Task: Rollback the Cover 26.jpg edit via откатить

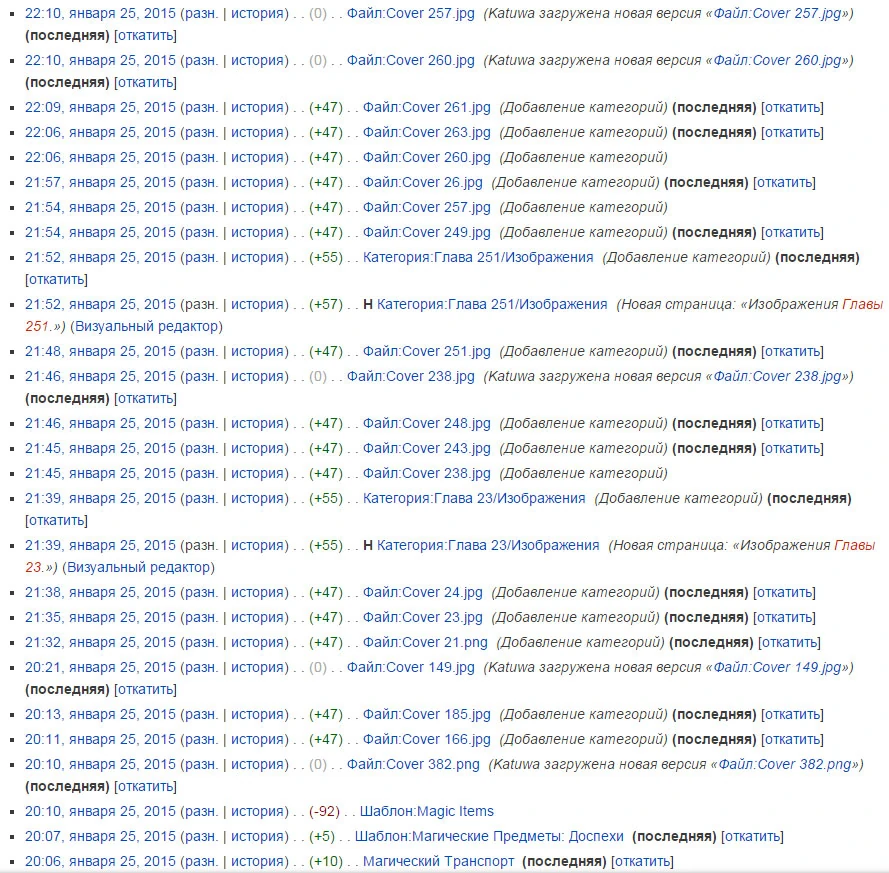Action: tap(784, 182)
